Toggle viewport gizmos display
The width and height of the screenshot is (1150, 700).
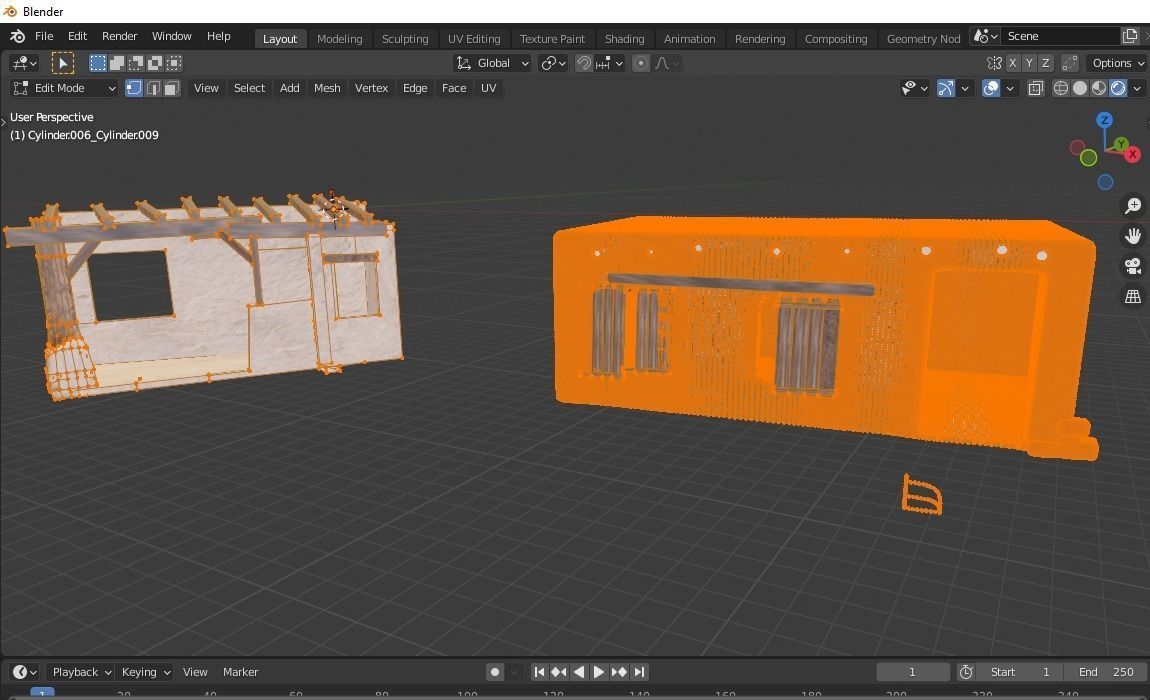(946, 88)
